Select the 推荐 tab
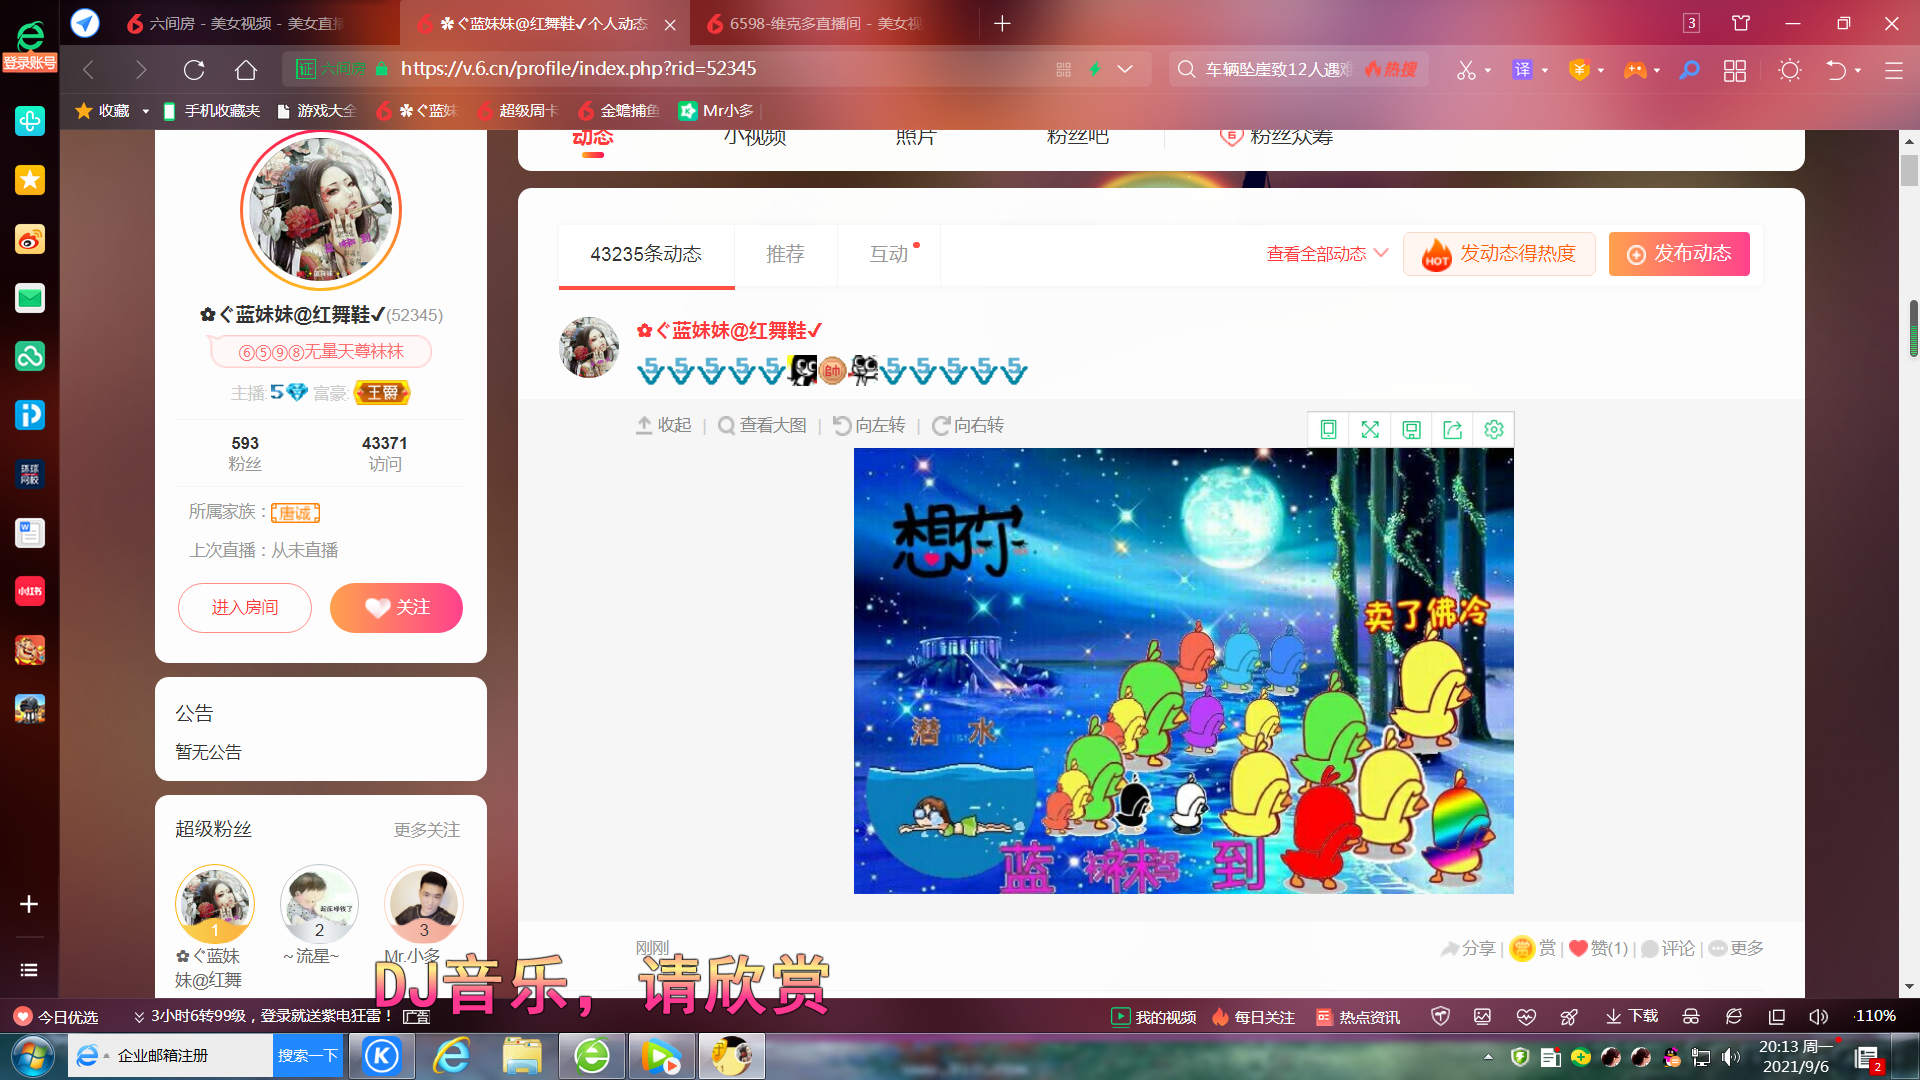 (x=785, y=254)
